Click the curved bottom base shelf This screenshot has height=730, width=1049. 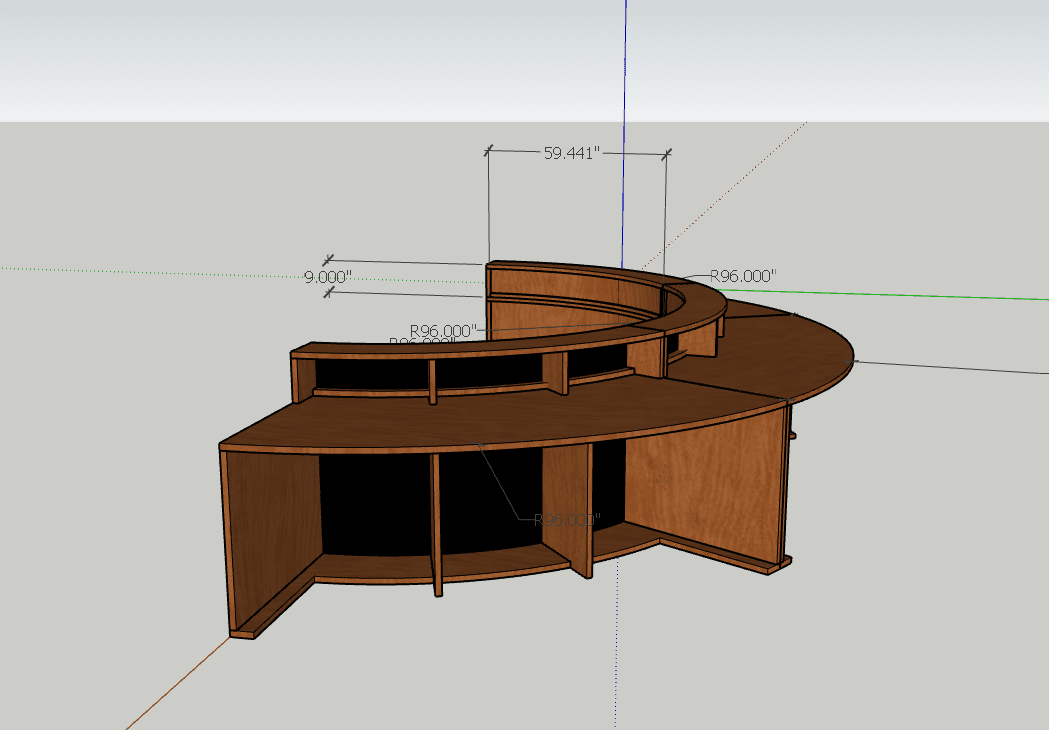click(x=500, y=566)
